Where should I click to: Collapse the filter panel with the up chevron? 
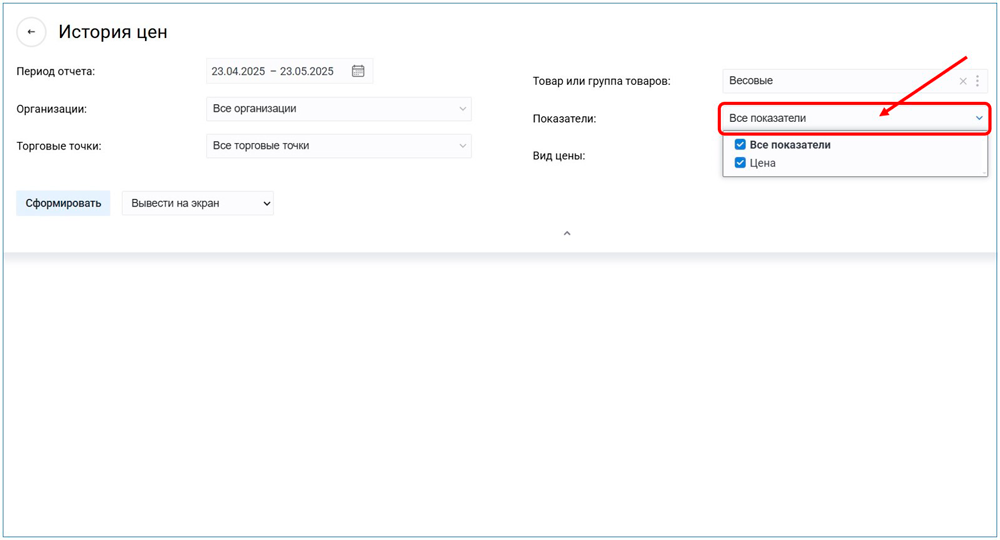click(567, 233)
